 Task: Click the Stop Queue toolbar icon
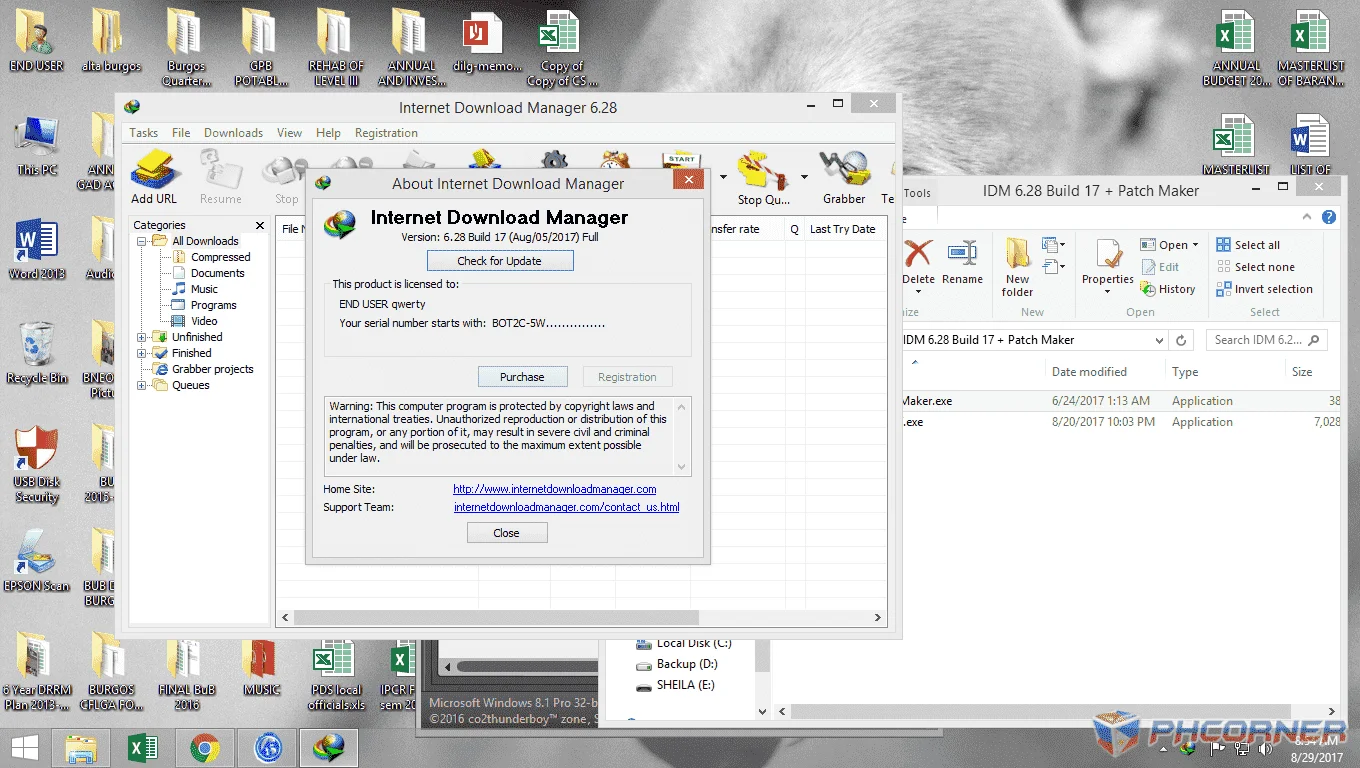point(763,176)
